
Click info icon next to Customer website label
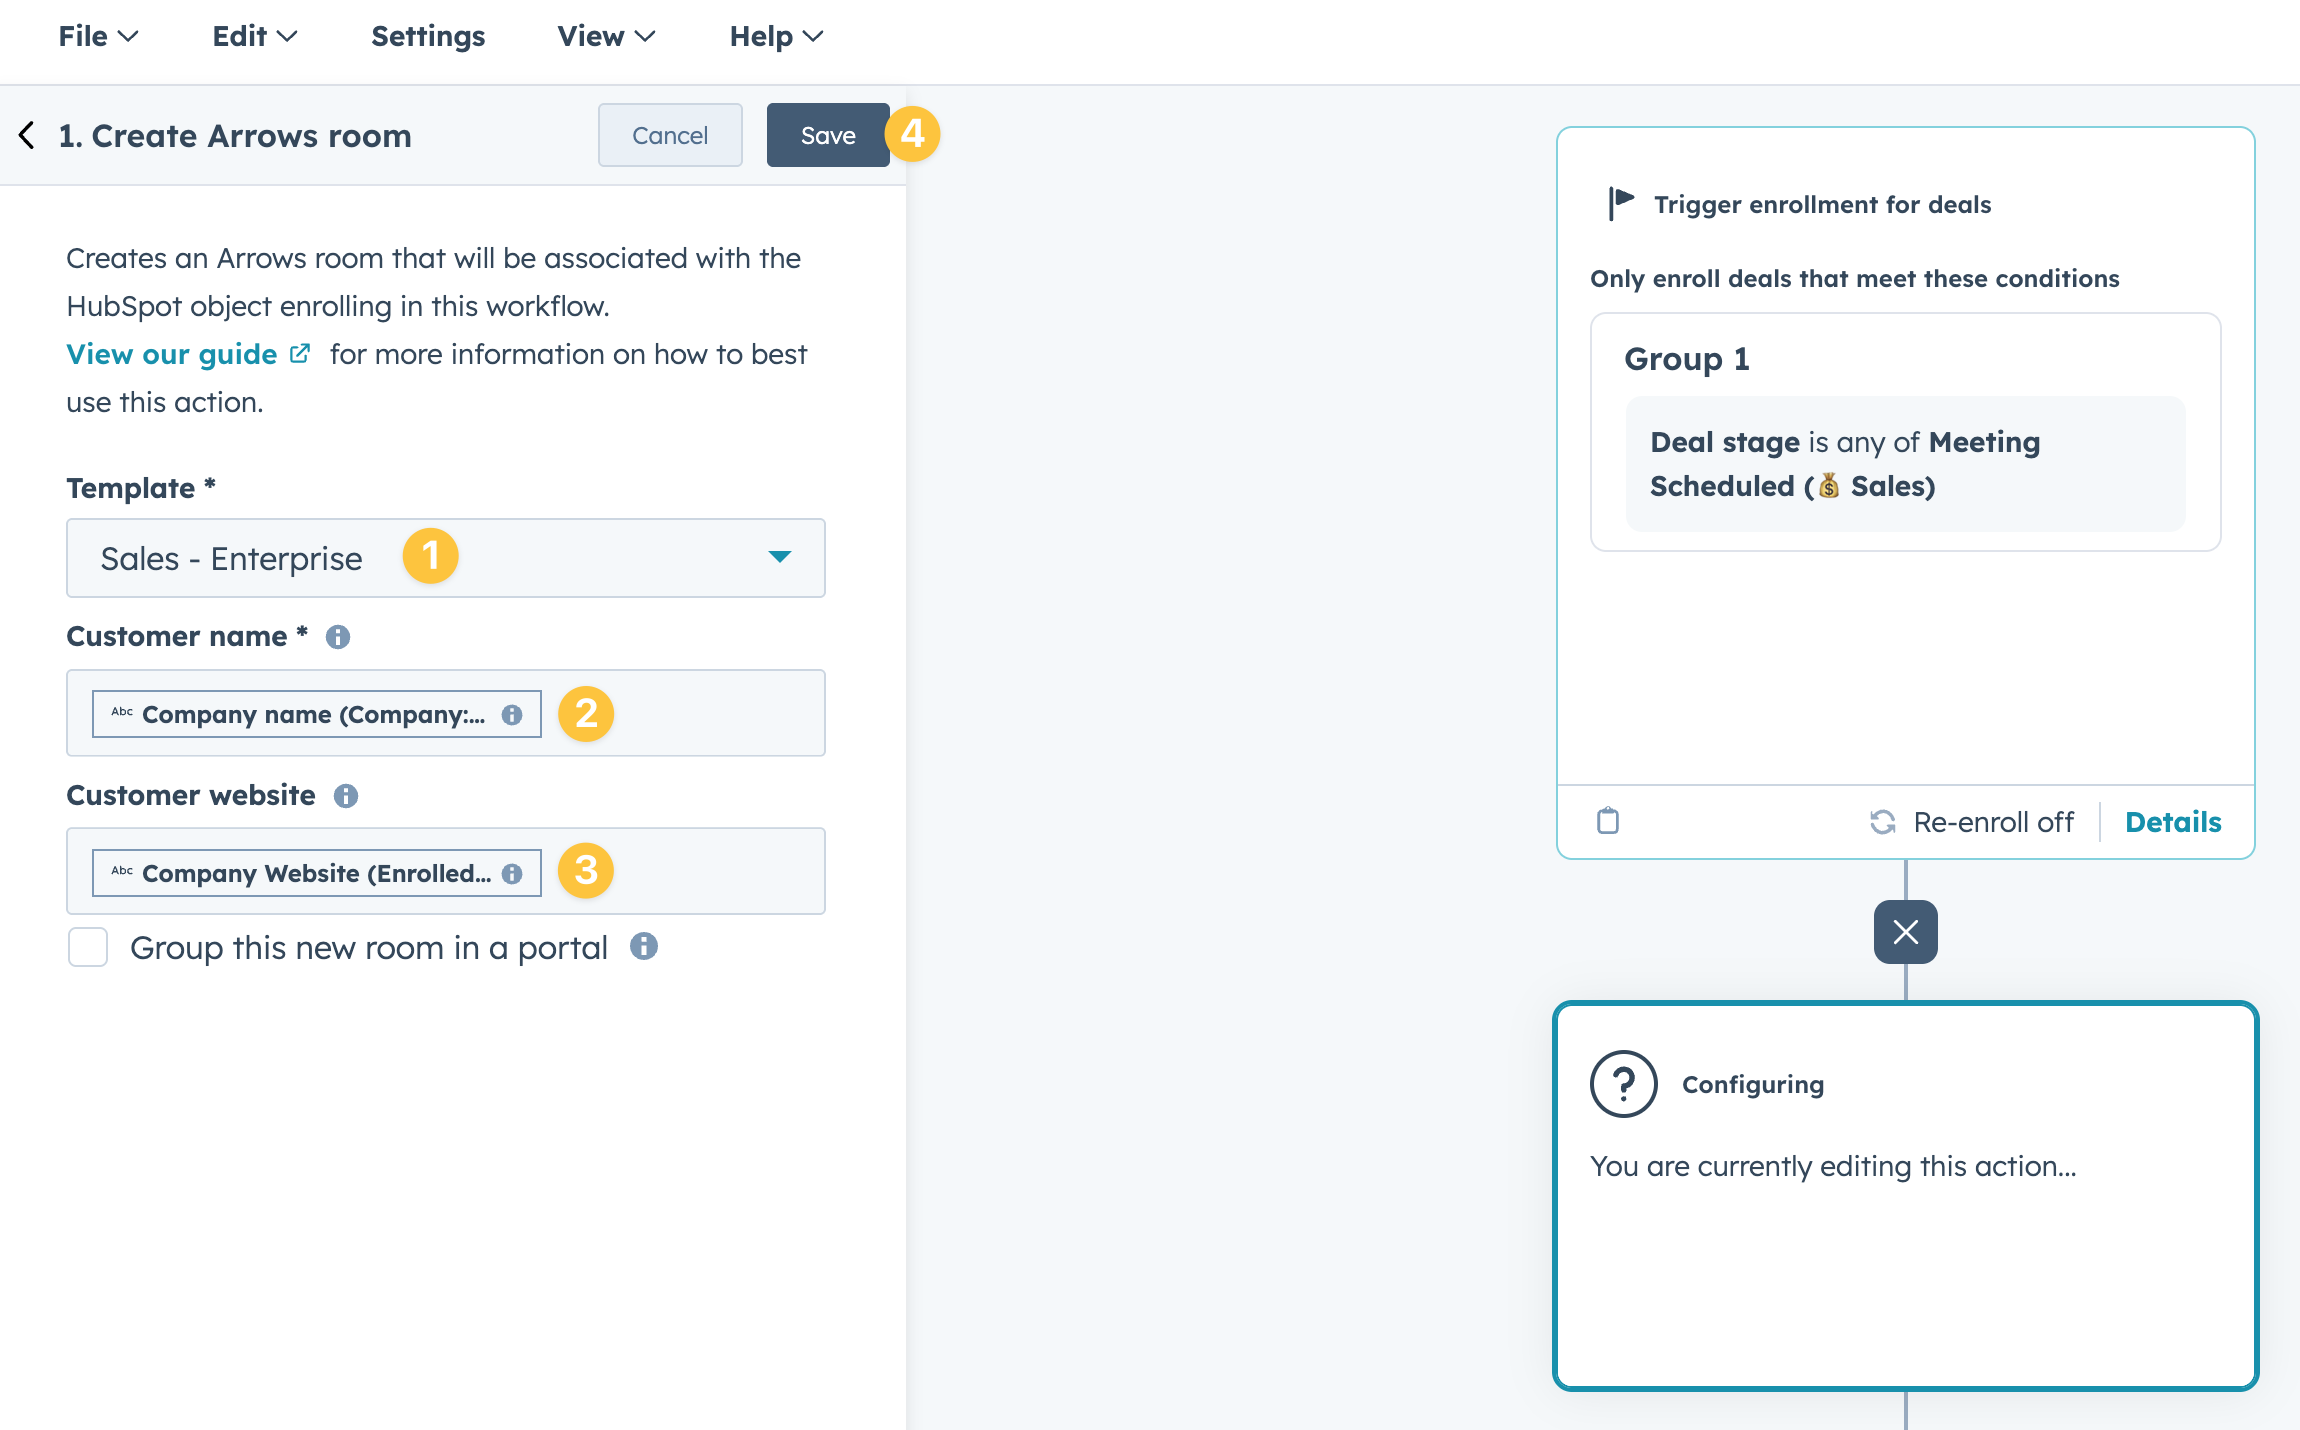click(346, 796)
